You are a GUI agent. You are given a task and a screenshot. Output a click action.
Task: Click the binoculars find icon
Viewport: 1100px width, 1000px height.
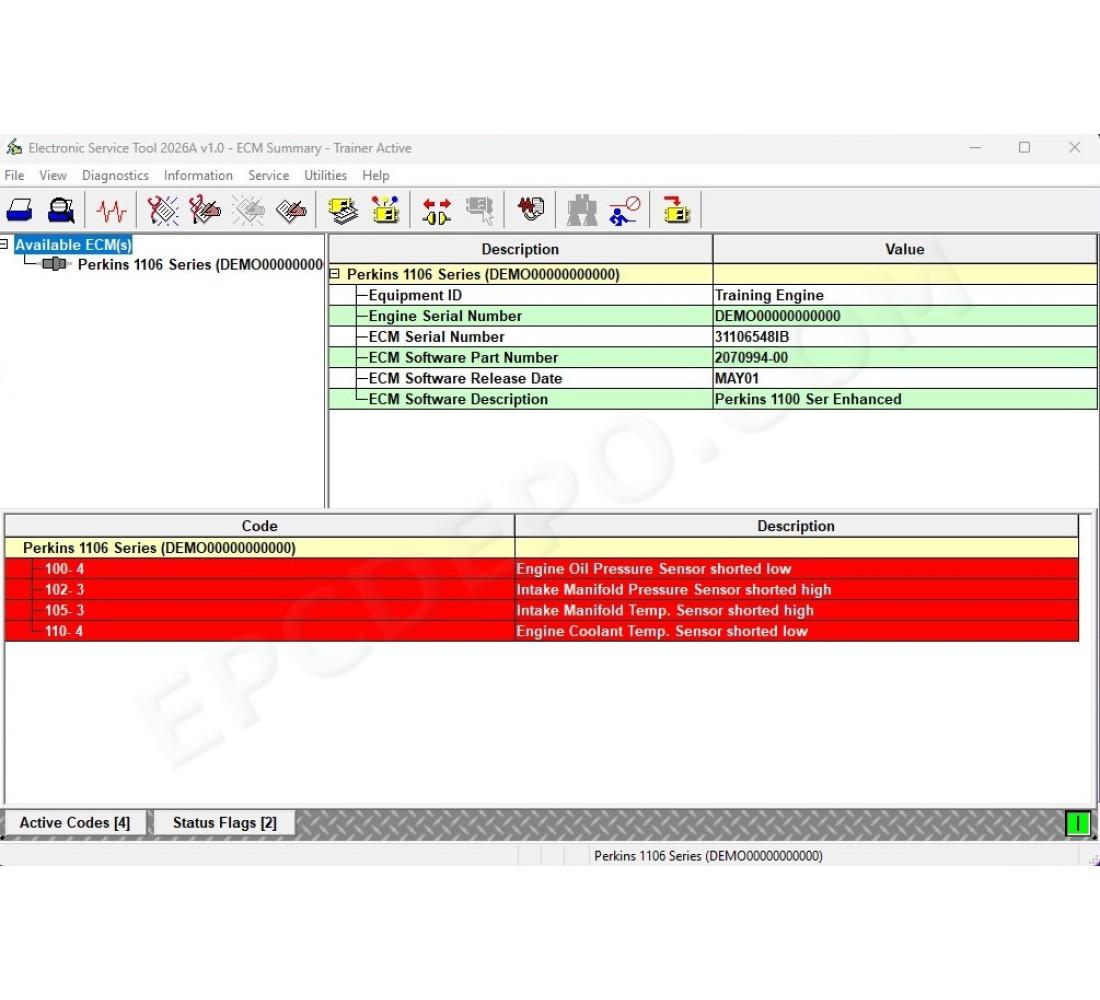[x=582, y=210]
